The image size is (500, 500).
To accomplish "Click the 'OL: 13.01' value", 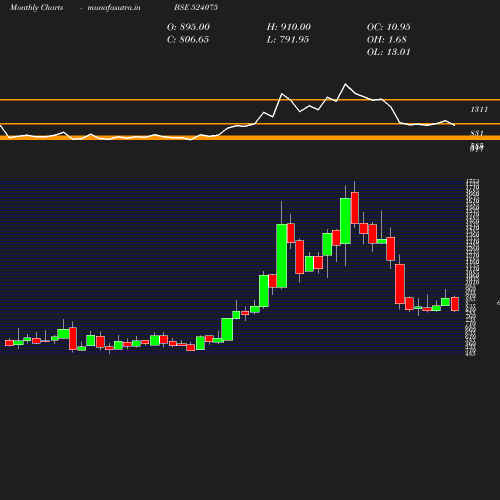I will tap(389, 52).
